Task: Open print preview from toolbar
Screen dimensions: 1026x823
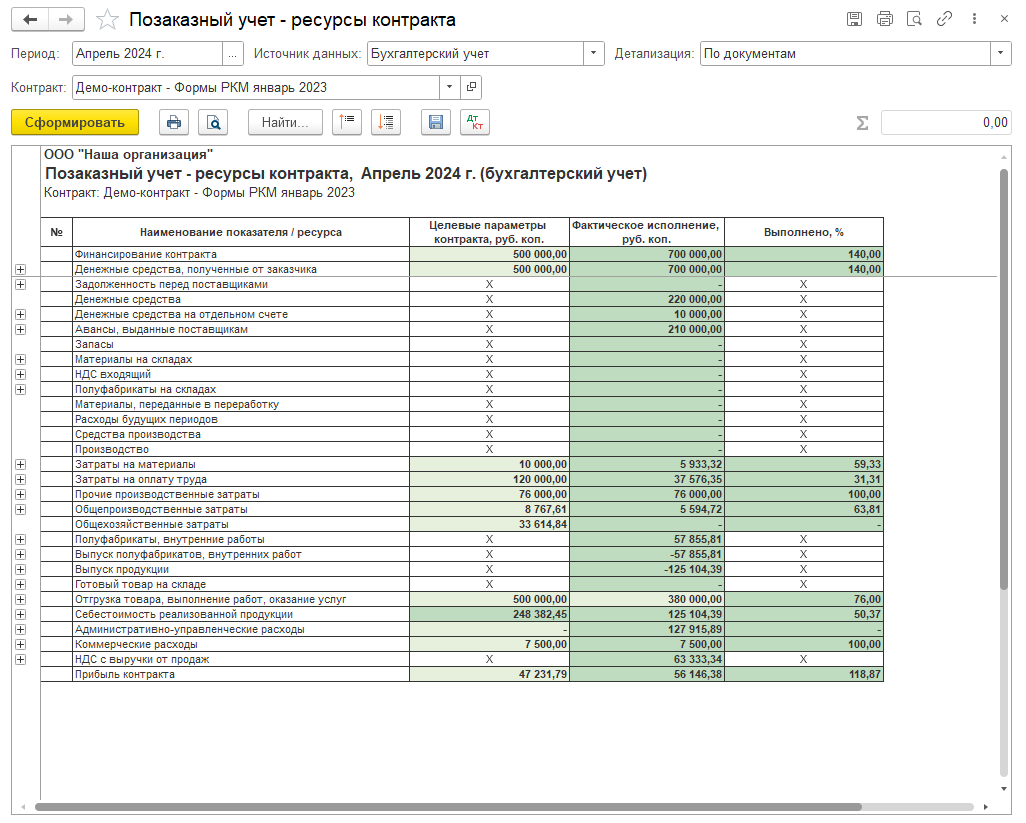Action: (x=213, y=122)
